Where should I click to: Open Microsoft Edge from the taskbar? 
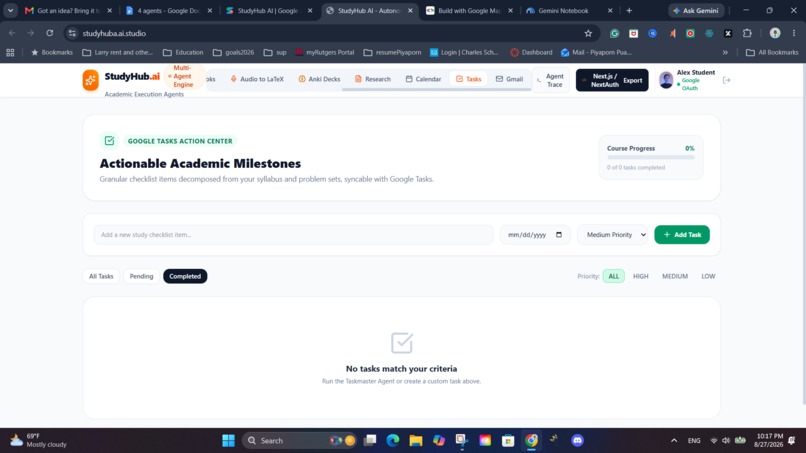[393, 440]
